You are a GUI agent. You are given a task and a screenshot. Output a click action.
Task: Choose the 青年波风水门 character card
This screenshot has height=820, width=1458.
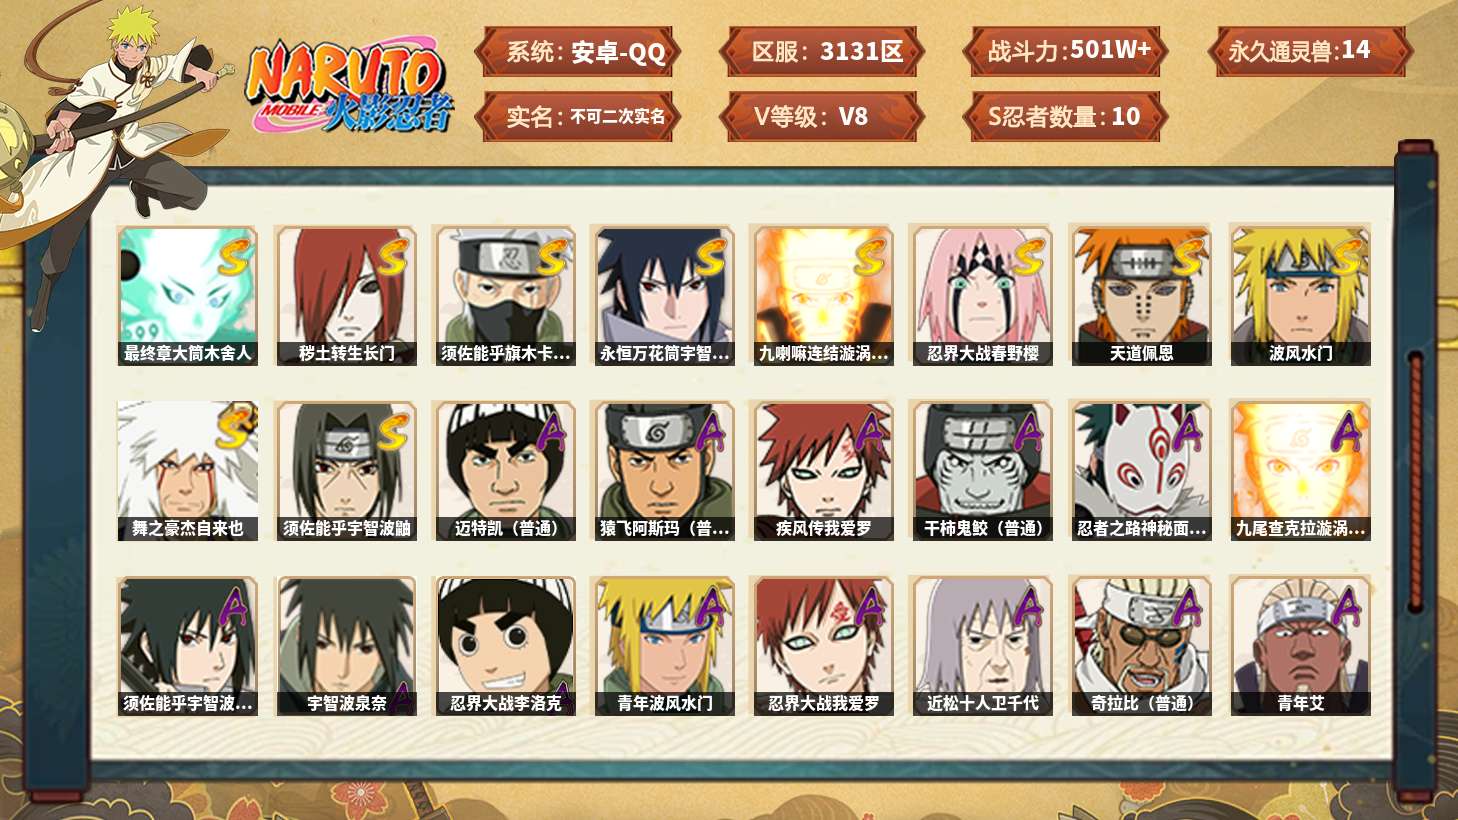pos(664,646)
